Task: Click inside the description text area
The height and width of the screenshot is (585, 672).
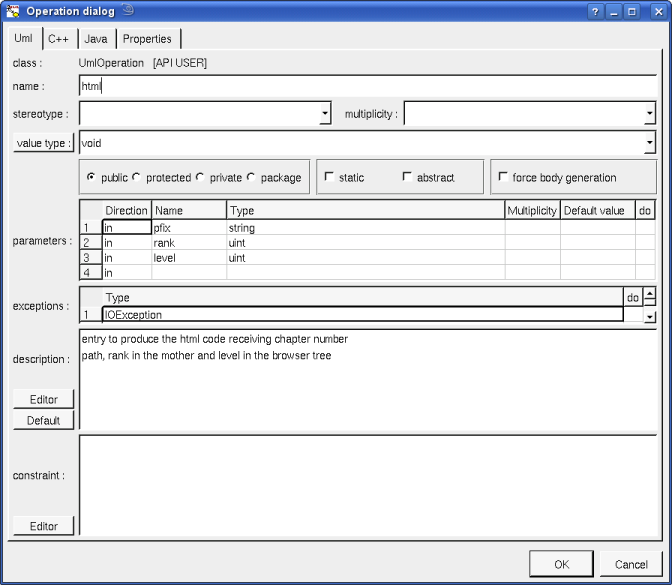Action: pos(368,379)
